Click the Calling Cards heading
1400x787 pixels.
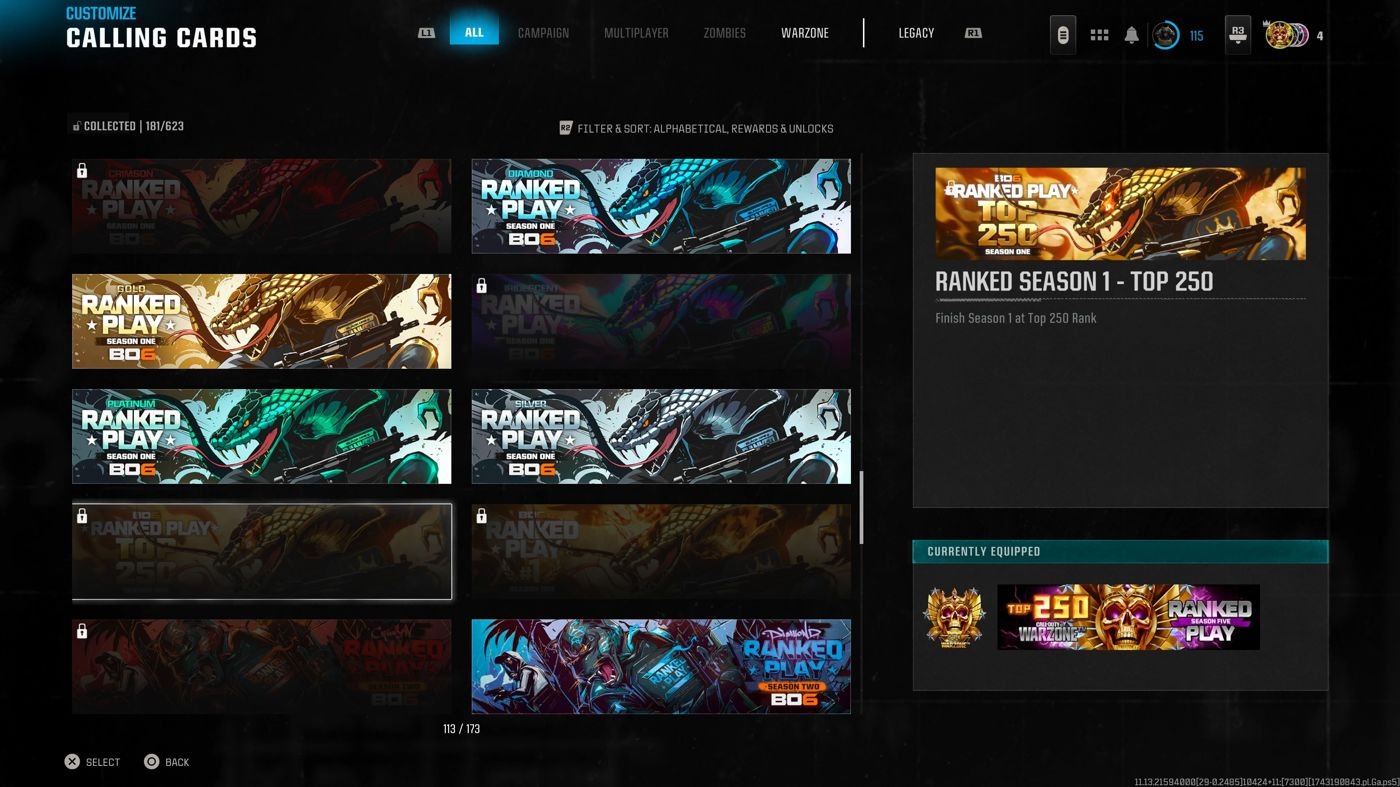pyautogui.click(x=161, y=39)
